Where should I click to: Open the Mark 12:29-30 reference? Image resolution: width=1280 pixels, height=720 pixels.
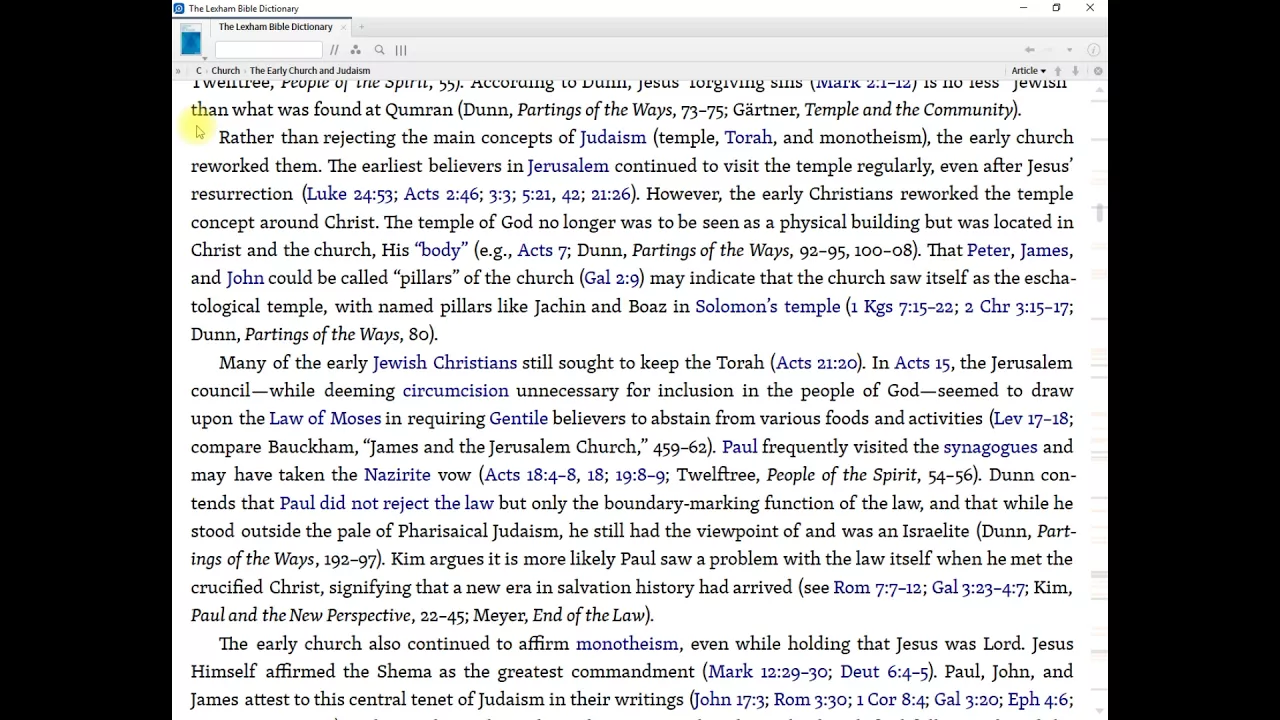pos(768,672)
